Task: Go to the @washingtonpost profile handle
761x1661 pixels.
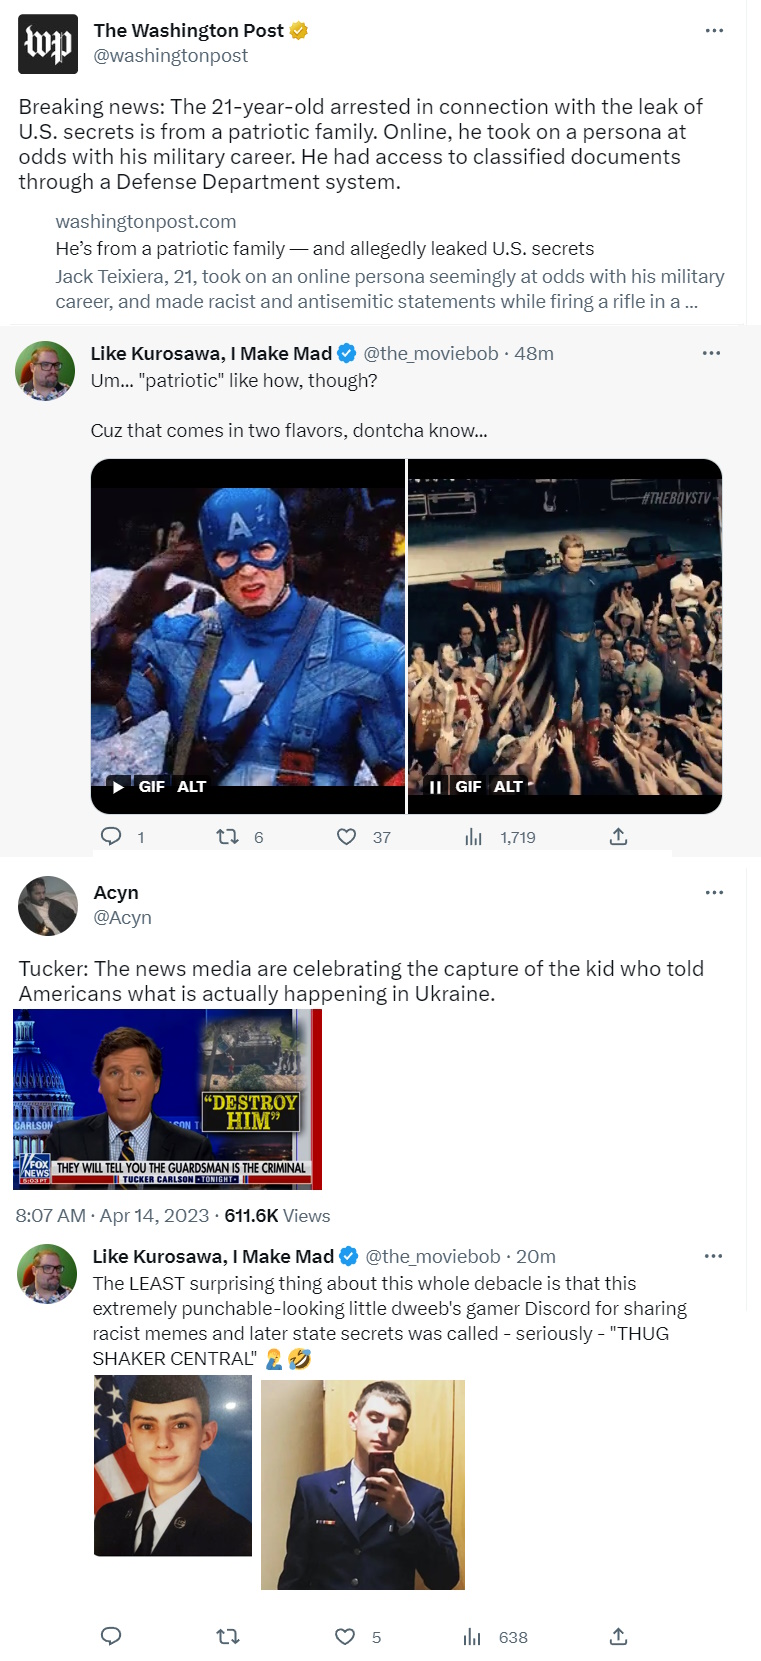Action: [x=171, y=56]
